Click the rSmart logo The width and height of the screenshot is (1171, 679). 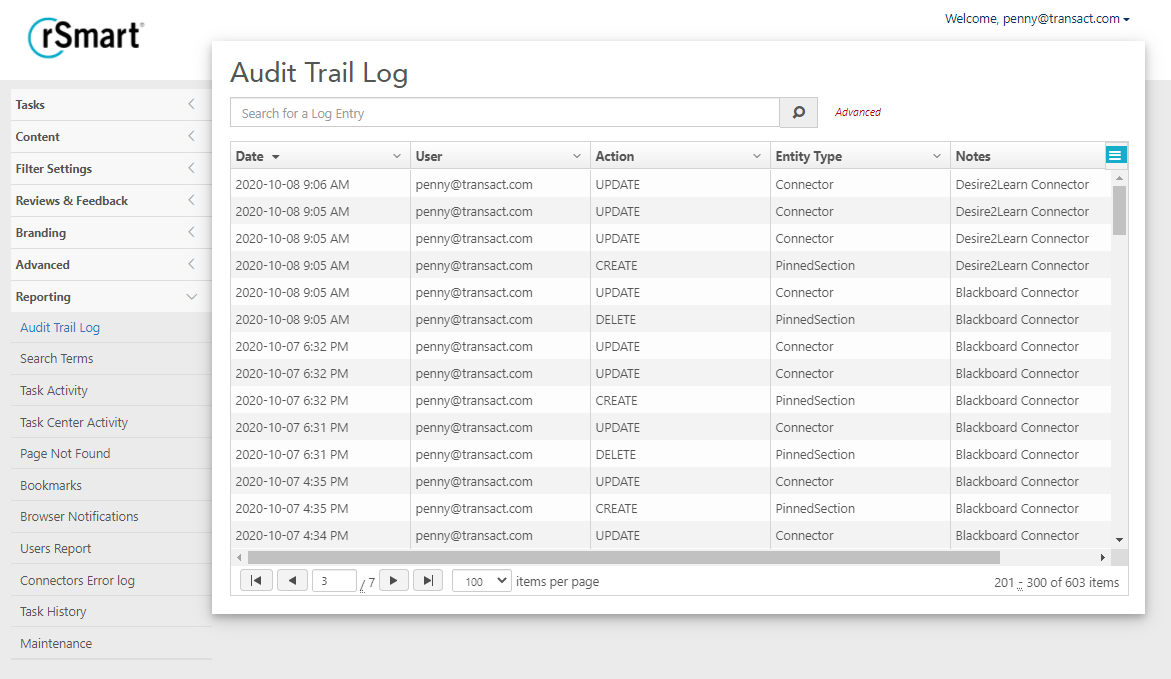(x=86, y=37)
